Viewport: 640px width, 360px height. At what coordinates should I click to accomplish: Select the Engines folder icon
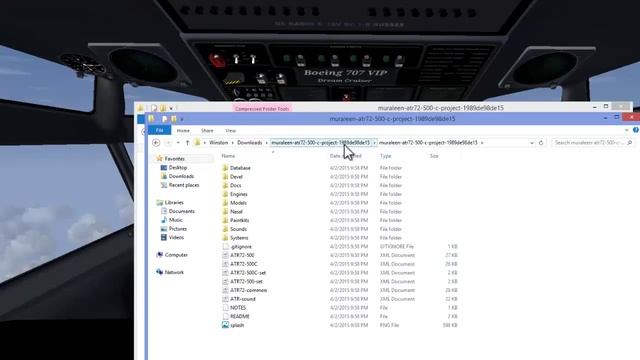click(225, 194)
